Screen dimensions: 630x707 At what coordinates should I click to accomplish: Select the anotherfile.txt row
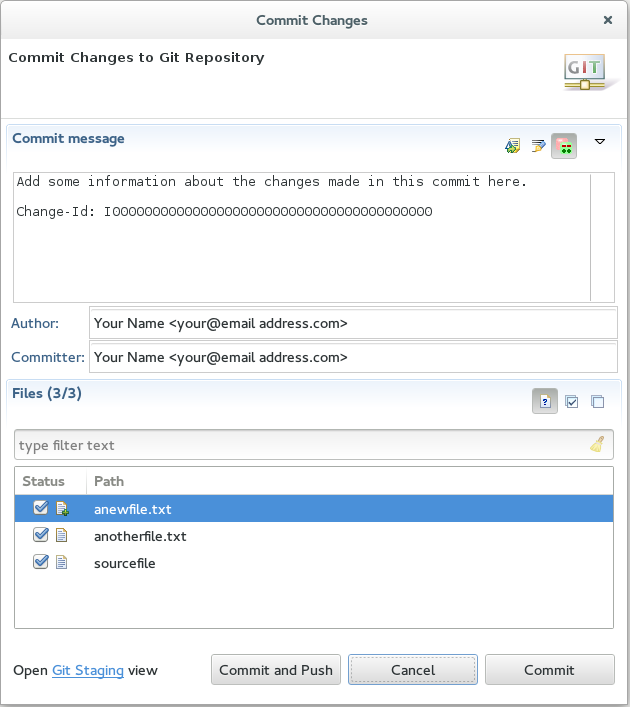(314, 536)
